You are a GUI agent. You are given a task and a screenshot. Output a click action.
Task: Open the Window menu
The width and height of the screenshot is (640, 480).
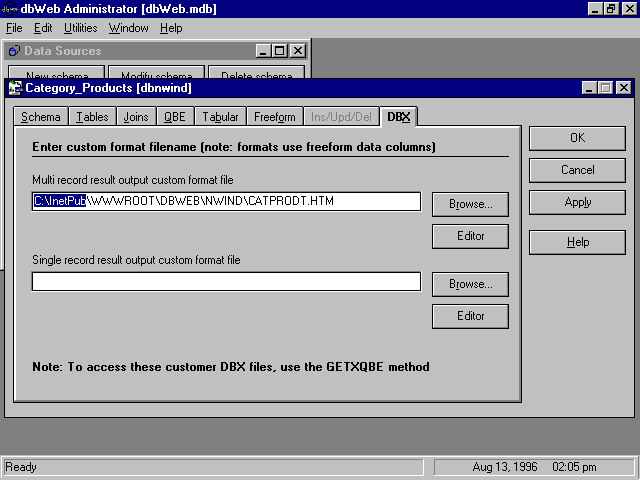point(128,28)
